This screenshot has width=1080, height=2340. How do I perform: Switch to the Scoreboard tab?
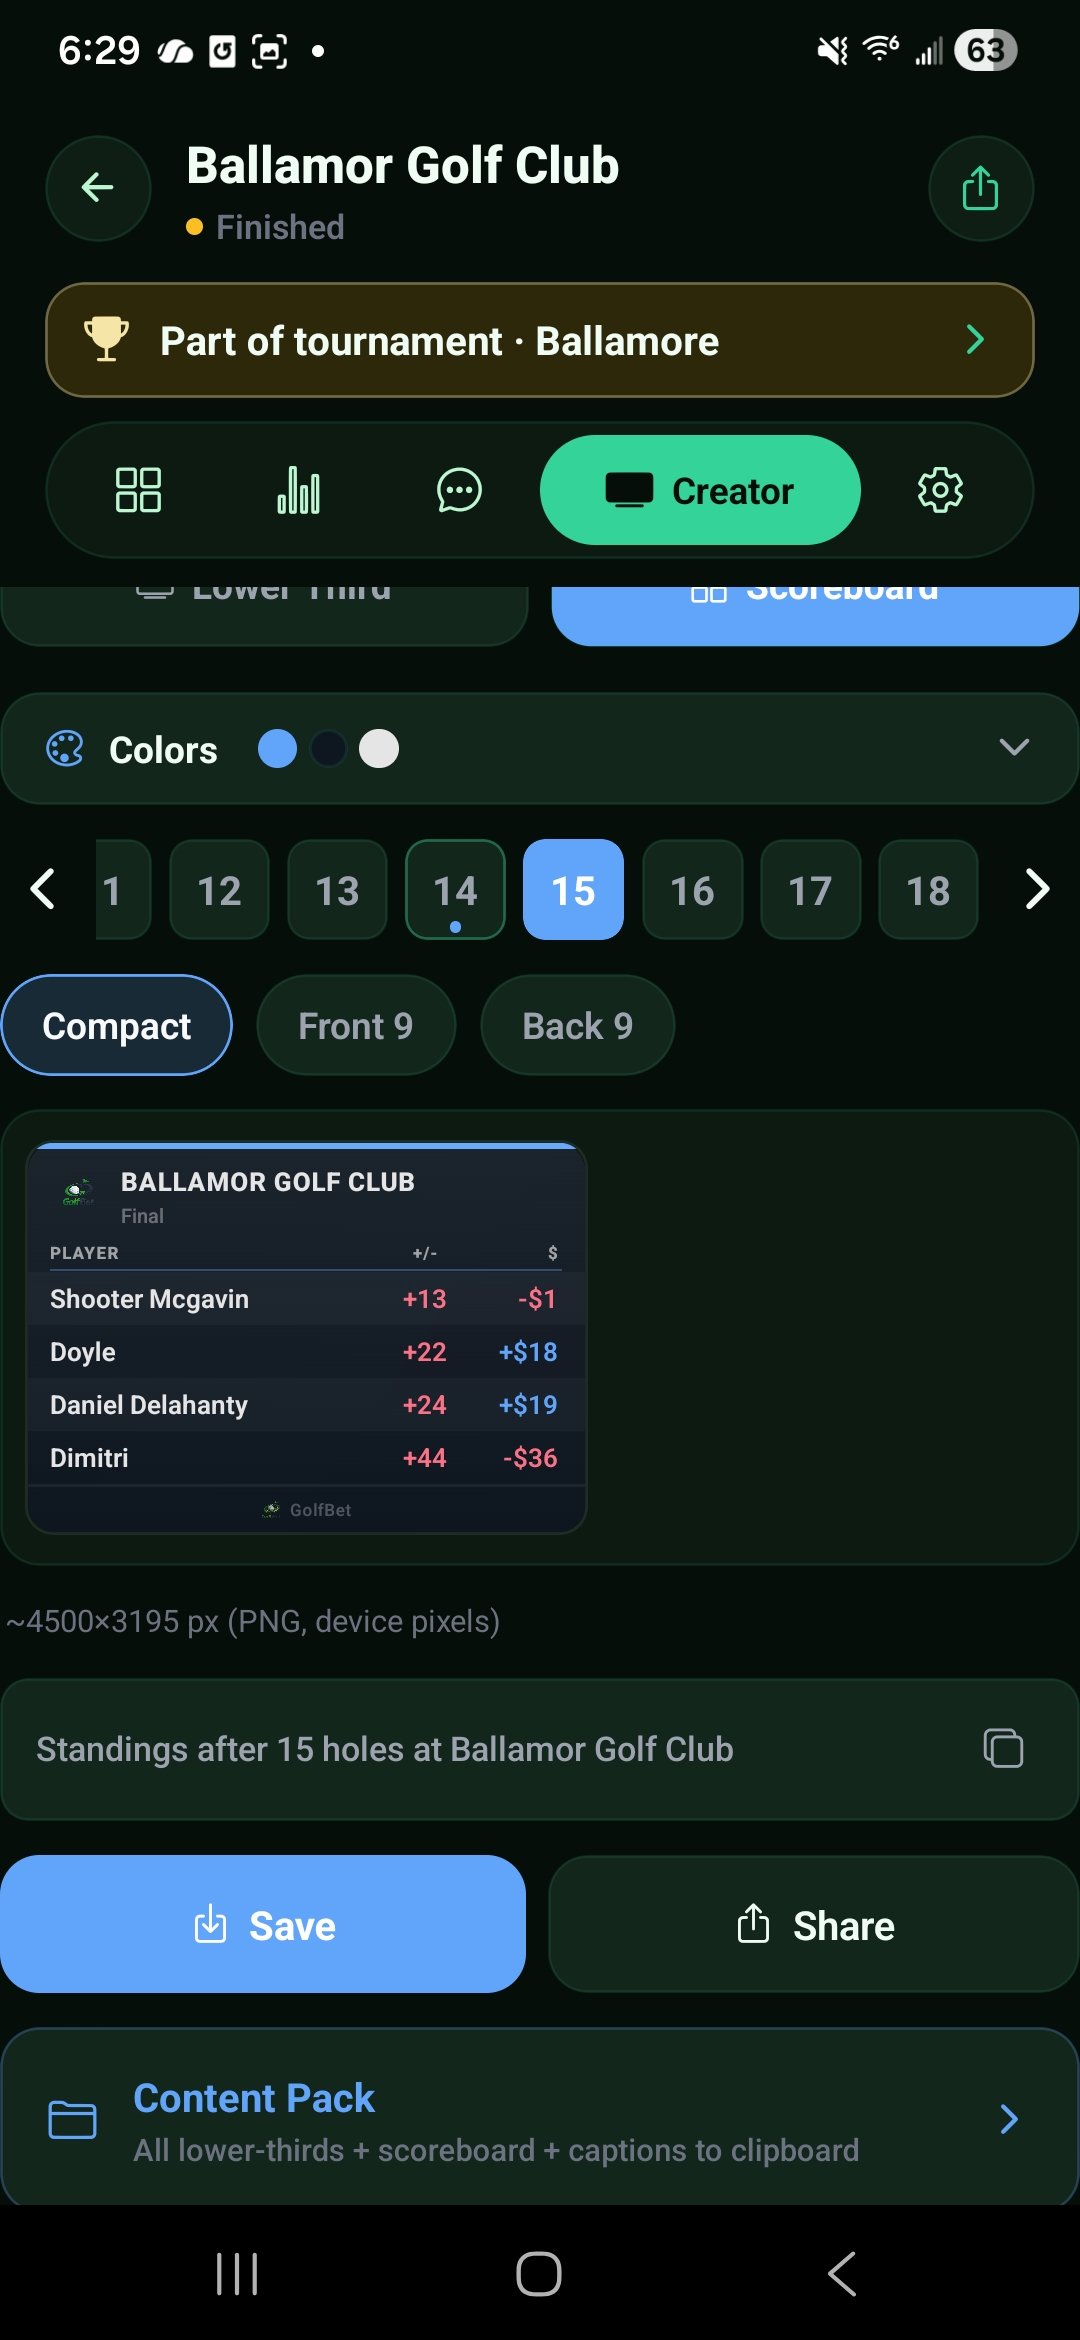815,600
